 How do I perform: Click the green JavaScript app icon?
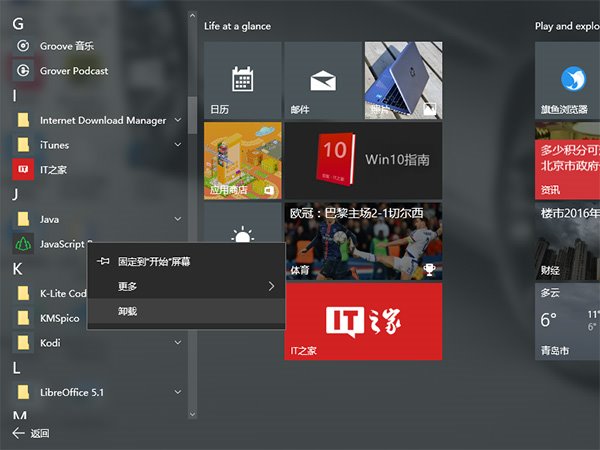pos(23,244)
